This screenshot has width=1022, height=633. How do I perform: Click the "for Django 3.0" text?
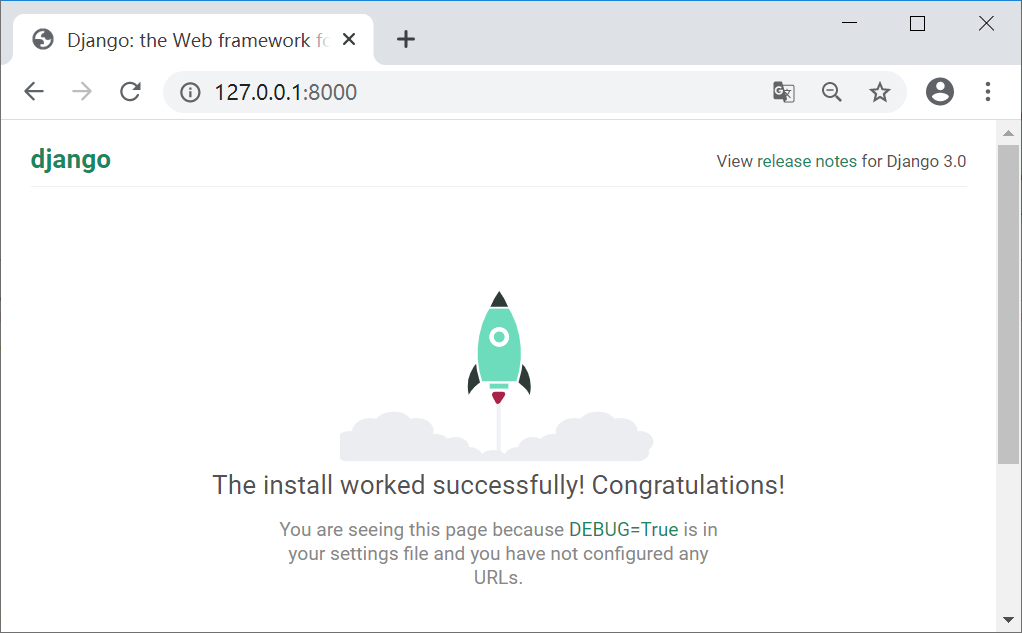point(914,161)
